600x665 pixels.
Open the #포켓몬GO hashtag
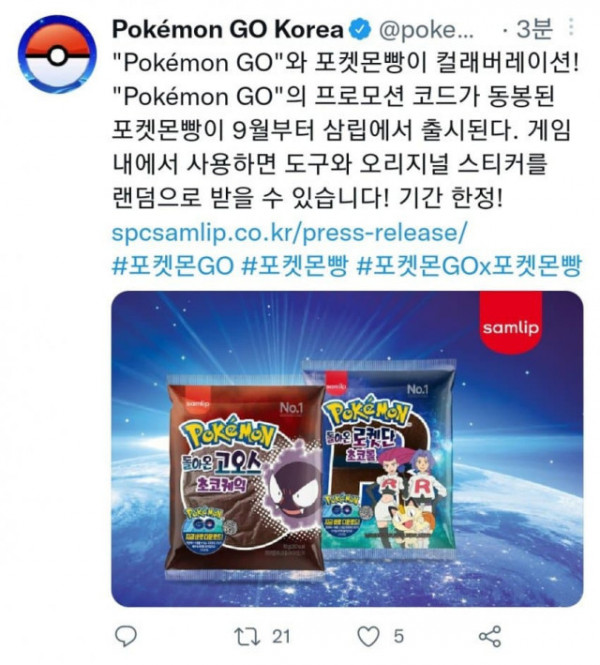[173, 266]
